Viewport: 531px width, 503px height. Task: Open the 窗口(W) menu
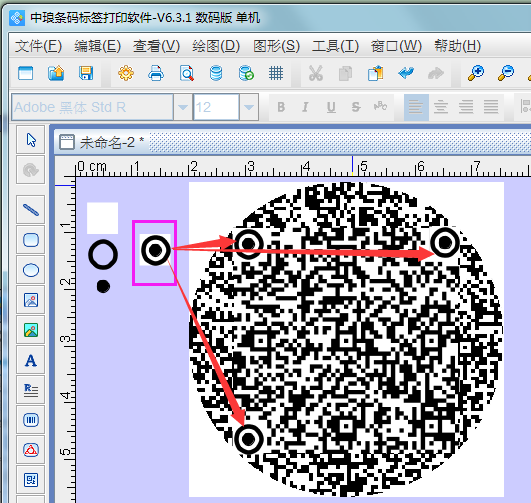click(396, 46)
